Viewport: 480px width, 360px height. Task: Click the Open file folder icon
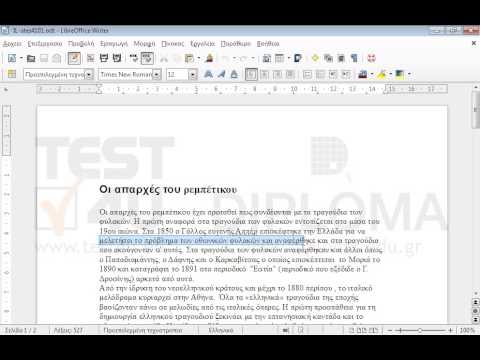(31, 59)
